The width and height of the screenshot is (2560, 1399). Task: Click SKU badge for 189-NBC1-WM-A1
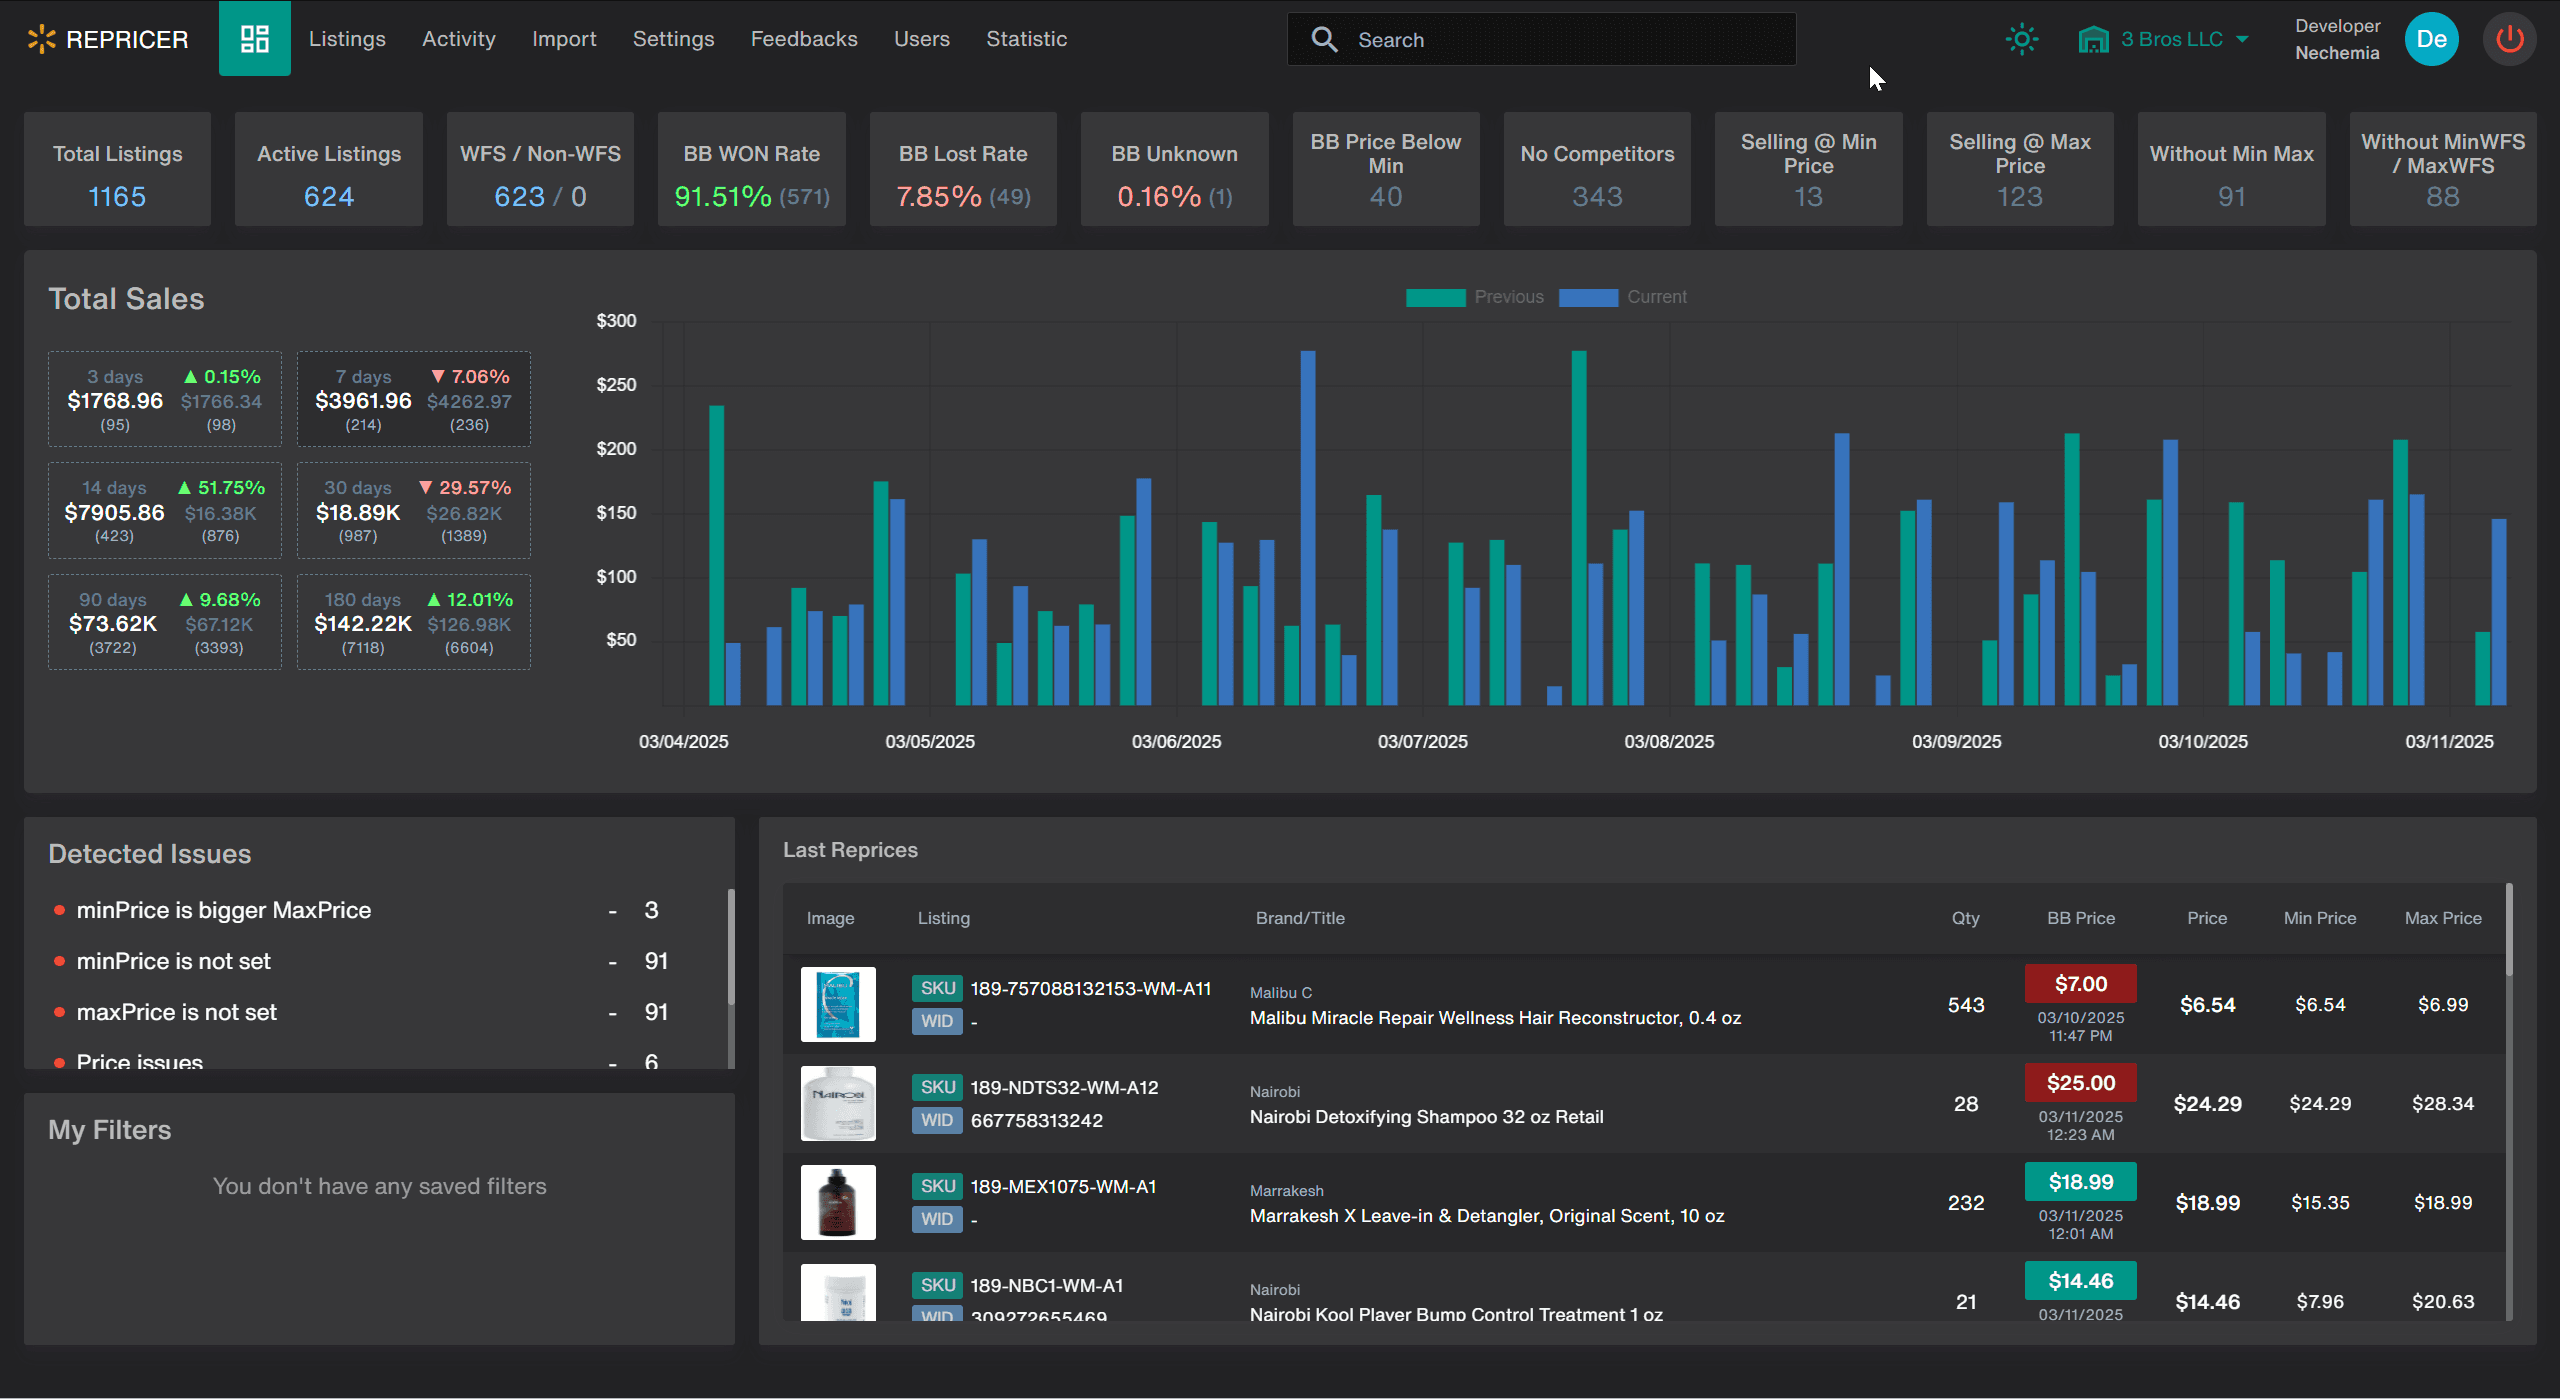tap(937, 1285)
